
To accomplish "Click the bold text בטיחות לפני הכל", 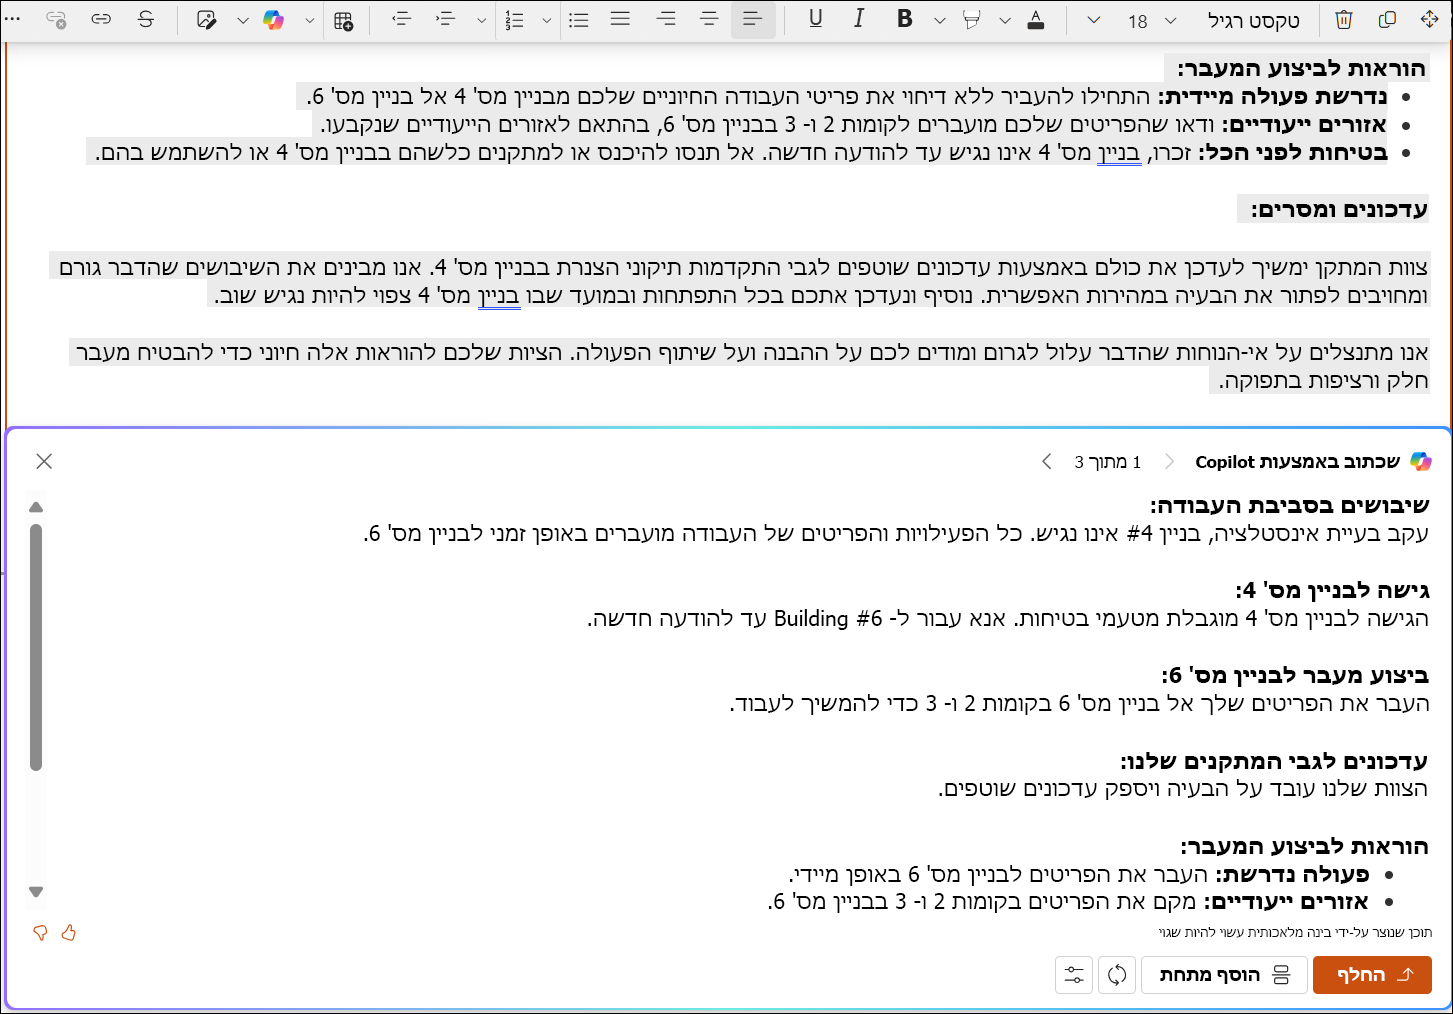I will point(1293,152).
